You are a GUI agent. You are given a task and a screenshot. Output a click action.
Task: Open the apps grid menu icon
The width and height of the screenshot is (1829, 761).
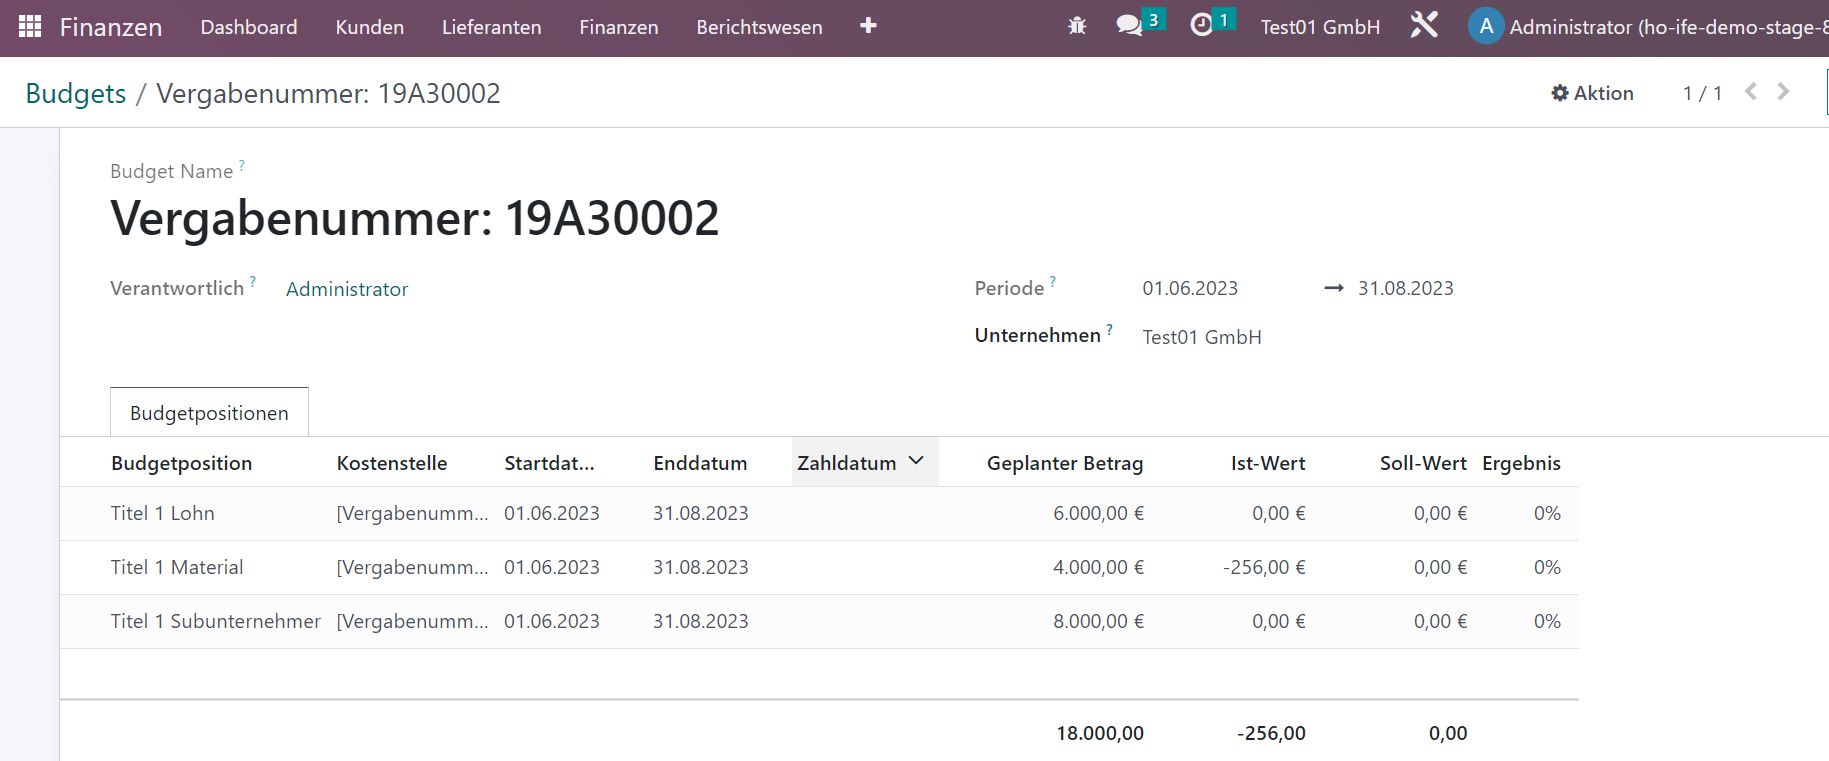pos(30,27)
